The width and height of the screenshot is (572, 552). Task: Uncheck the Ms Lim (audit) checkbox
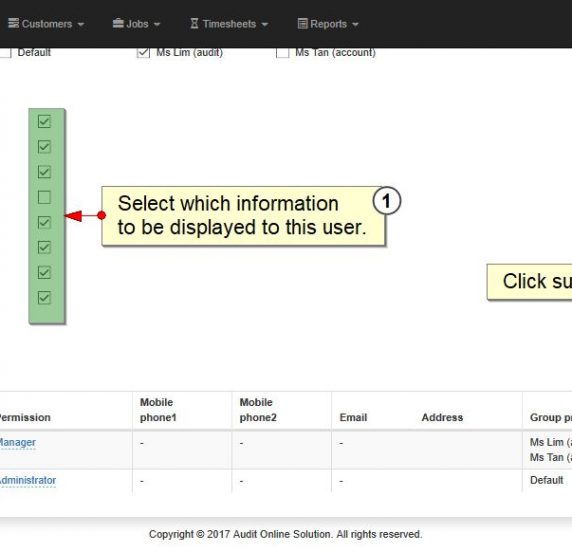coord(143,52)
